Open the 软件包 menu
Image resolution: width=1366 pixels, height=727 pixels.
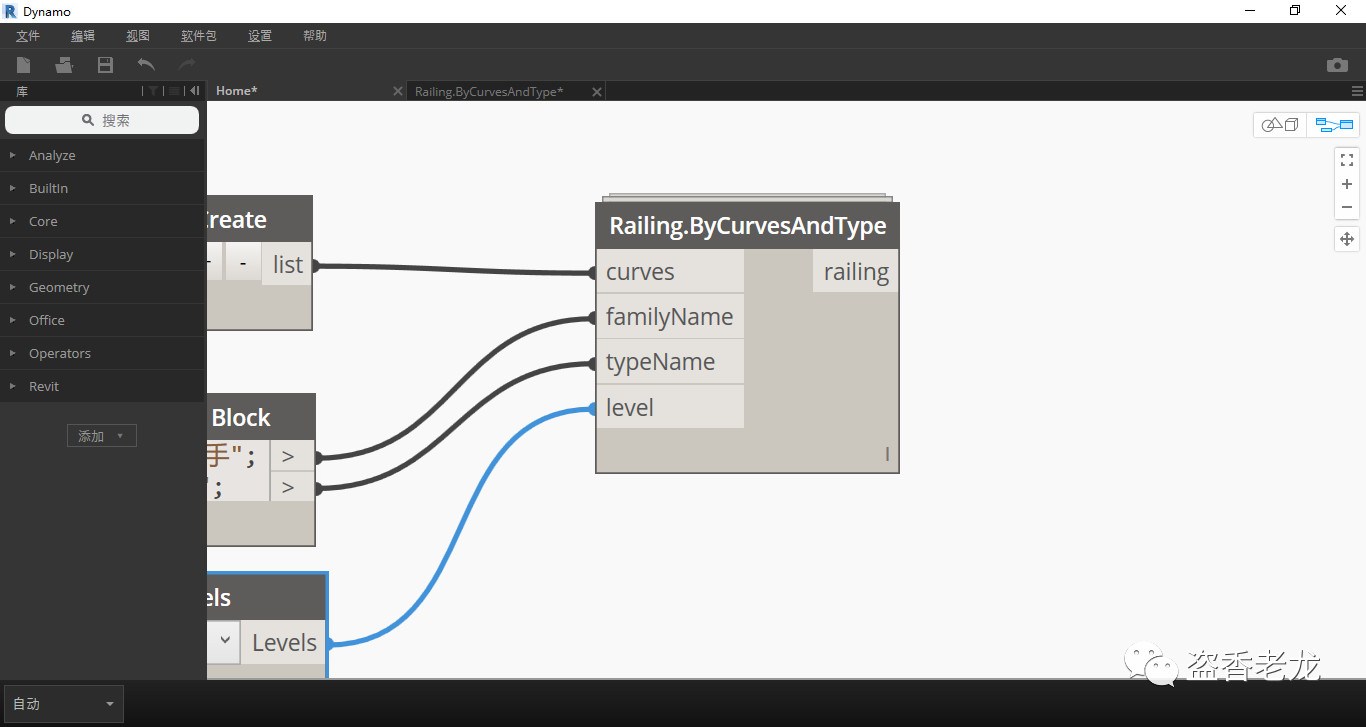point(198,36)
